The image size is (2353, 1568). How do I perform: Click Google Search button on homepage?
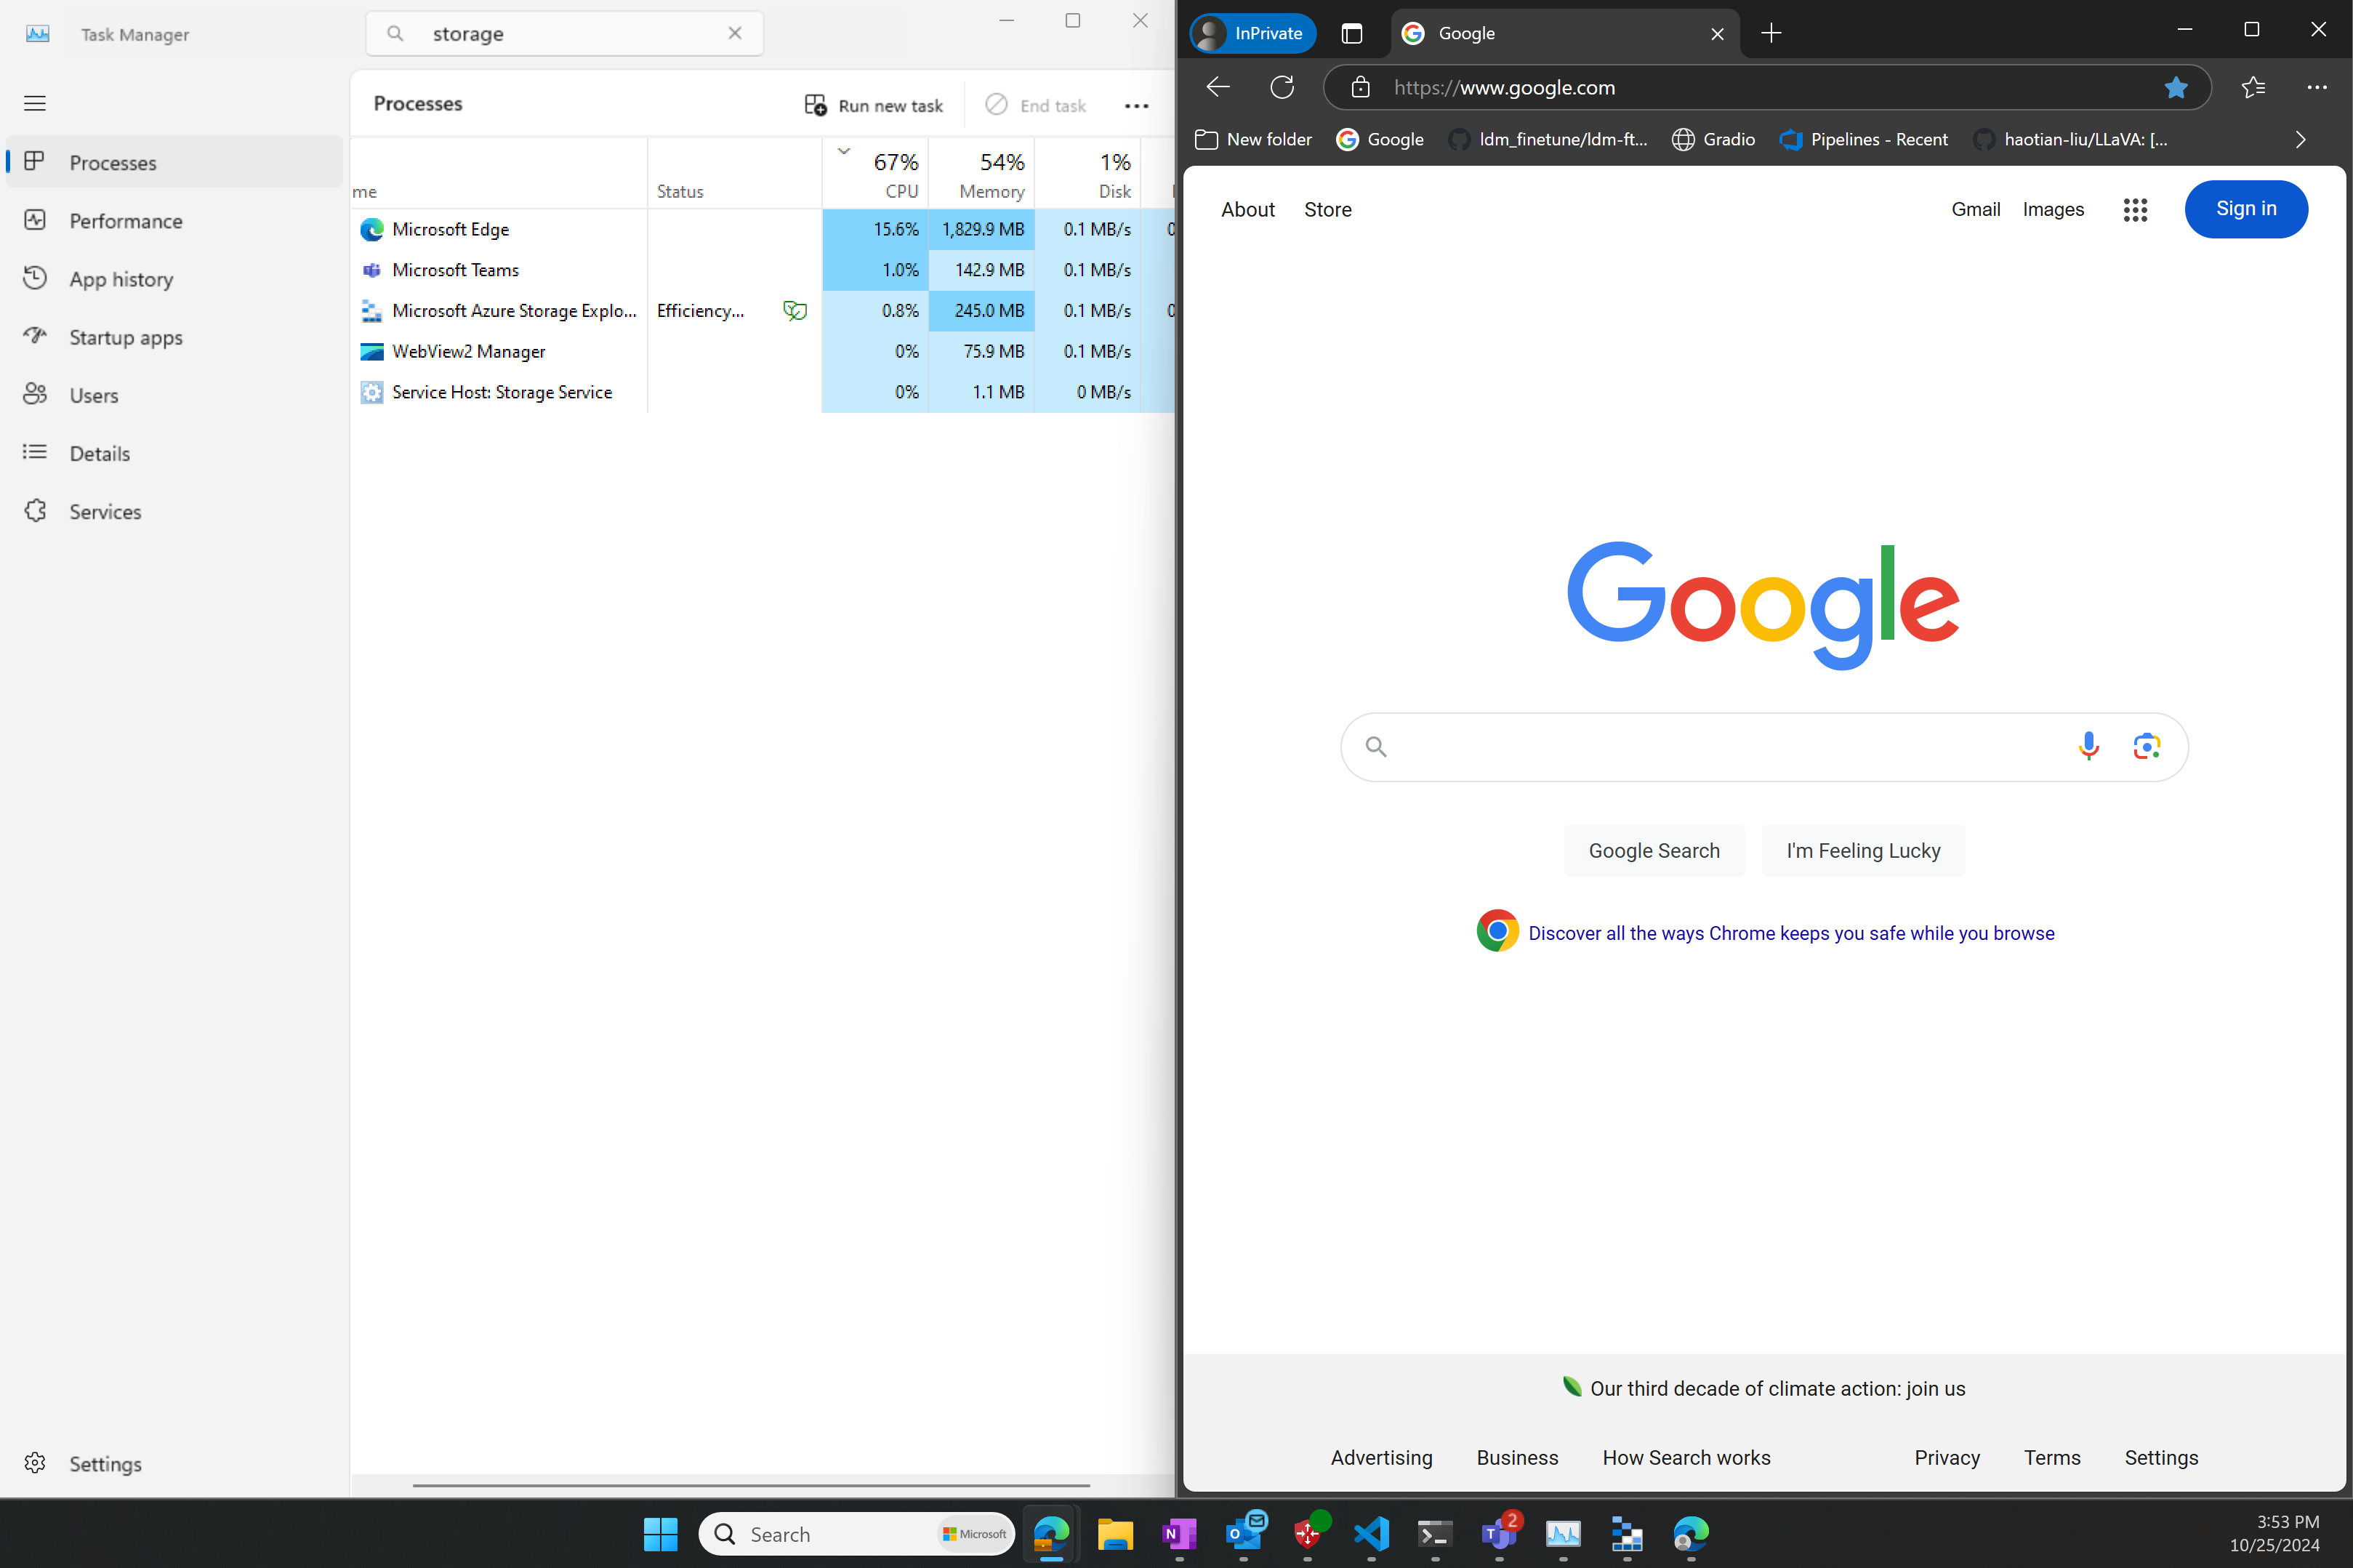(x=1653, y=851)
